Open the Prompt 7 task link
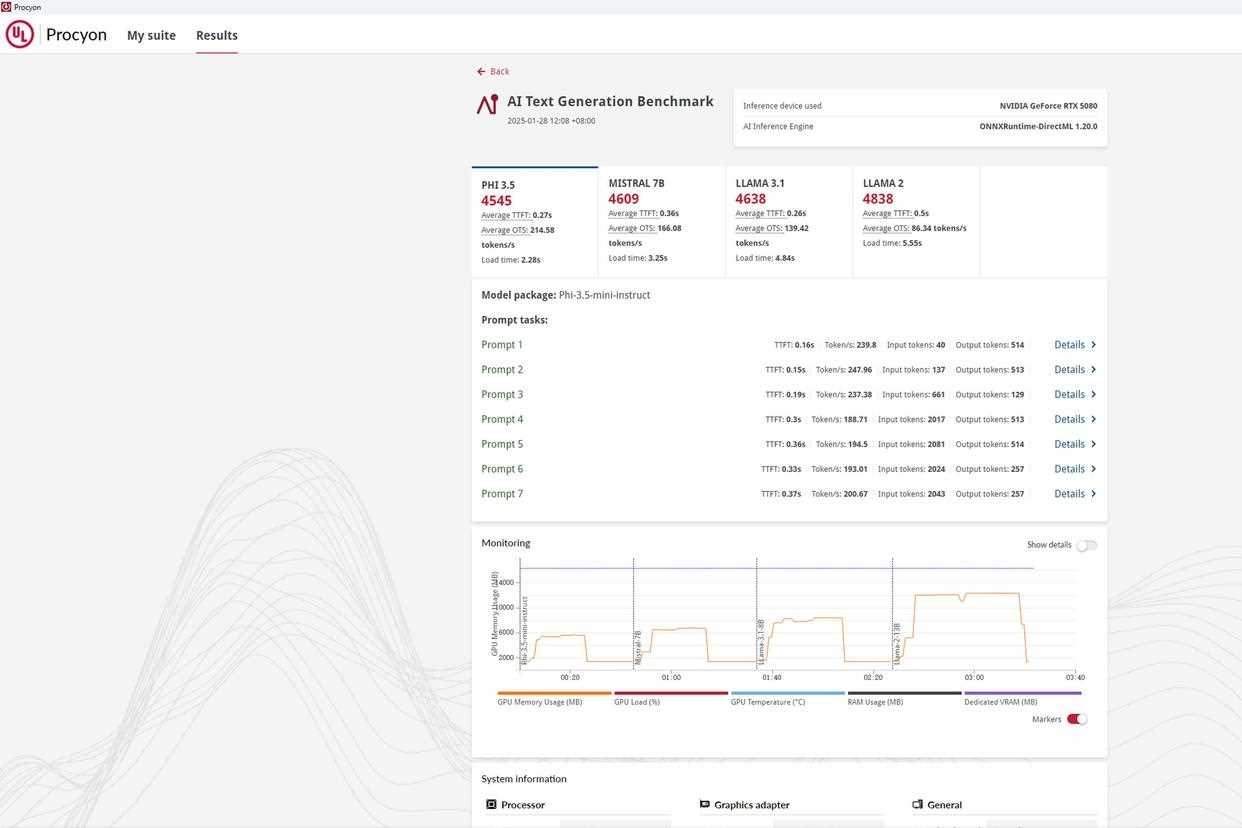The image size is (1242, 828). [x=502, y=494]
